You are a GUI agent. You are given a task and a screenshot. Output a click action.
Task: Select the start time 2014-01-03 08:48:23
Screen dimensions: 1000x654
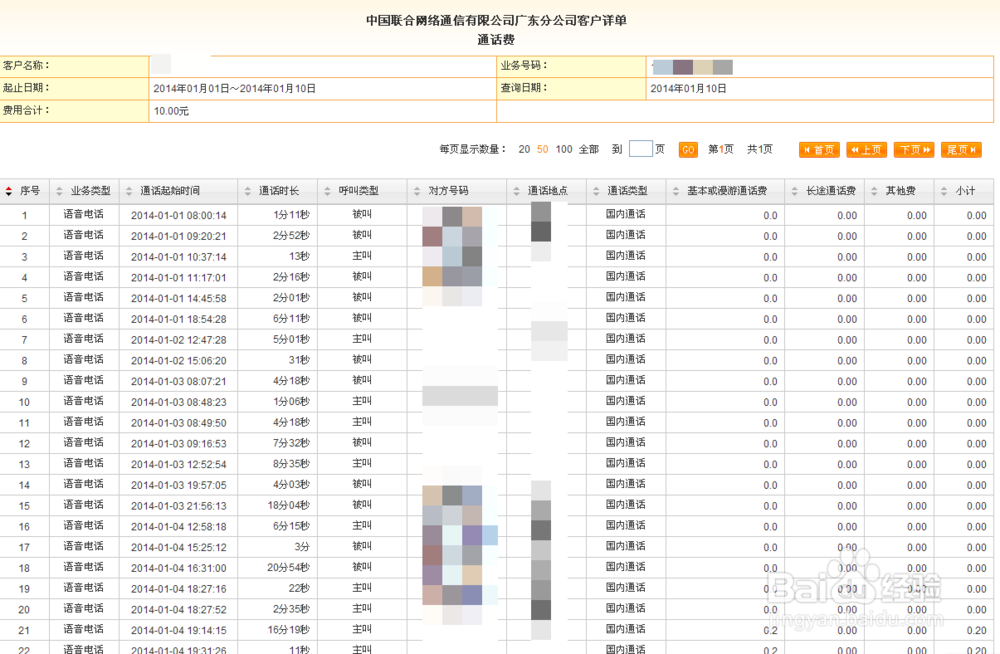tap(179, 402)
